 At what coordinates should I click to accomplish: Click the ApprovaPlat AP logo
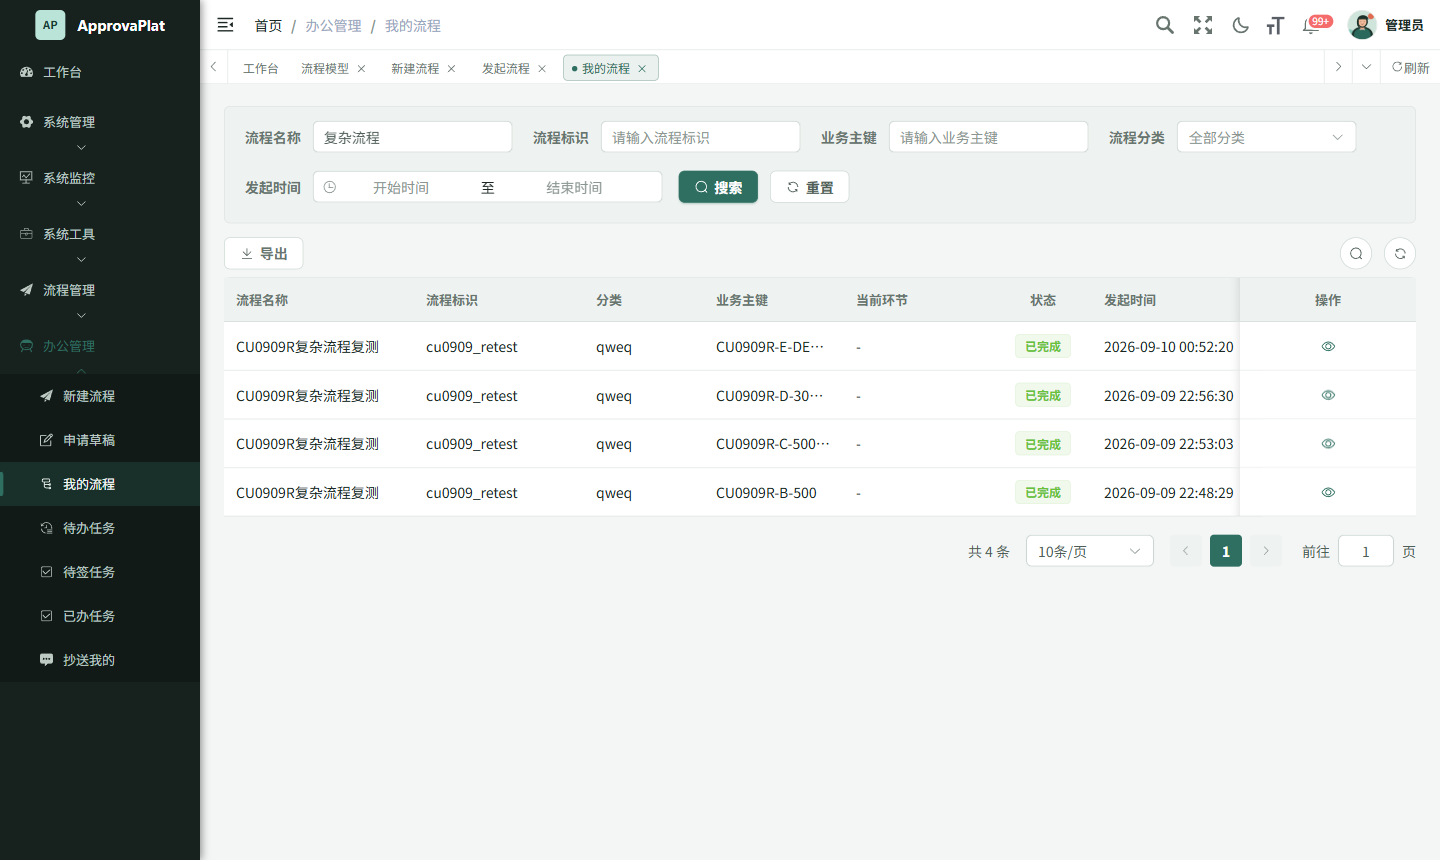click(50, 25)
